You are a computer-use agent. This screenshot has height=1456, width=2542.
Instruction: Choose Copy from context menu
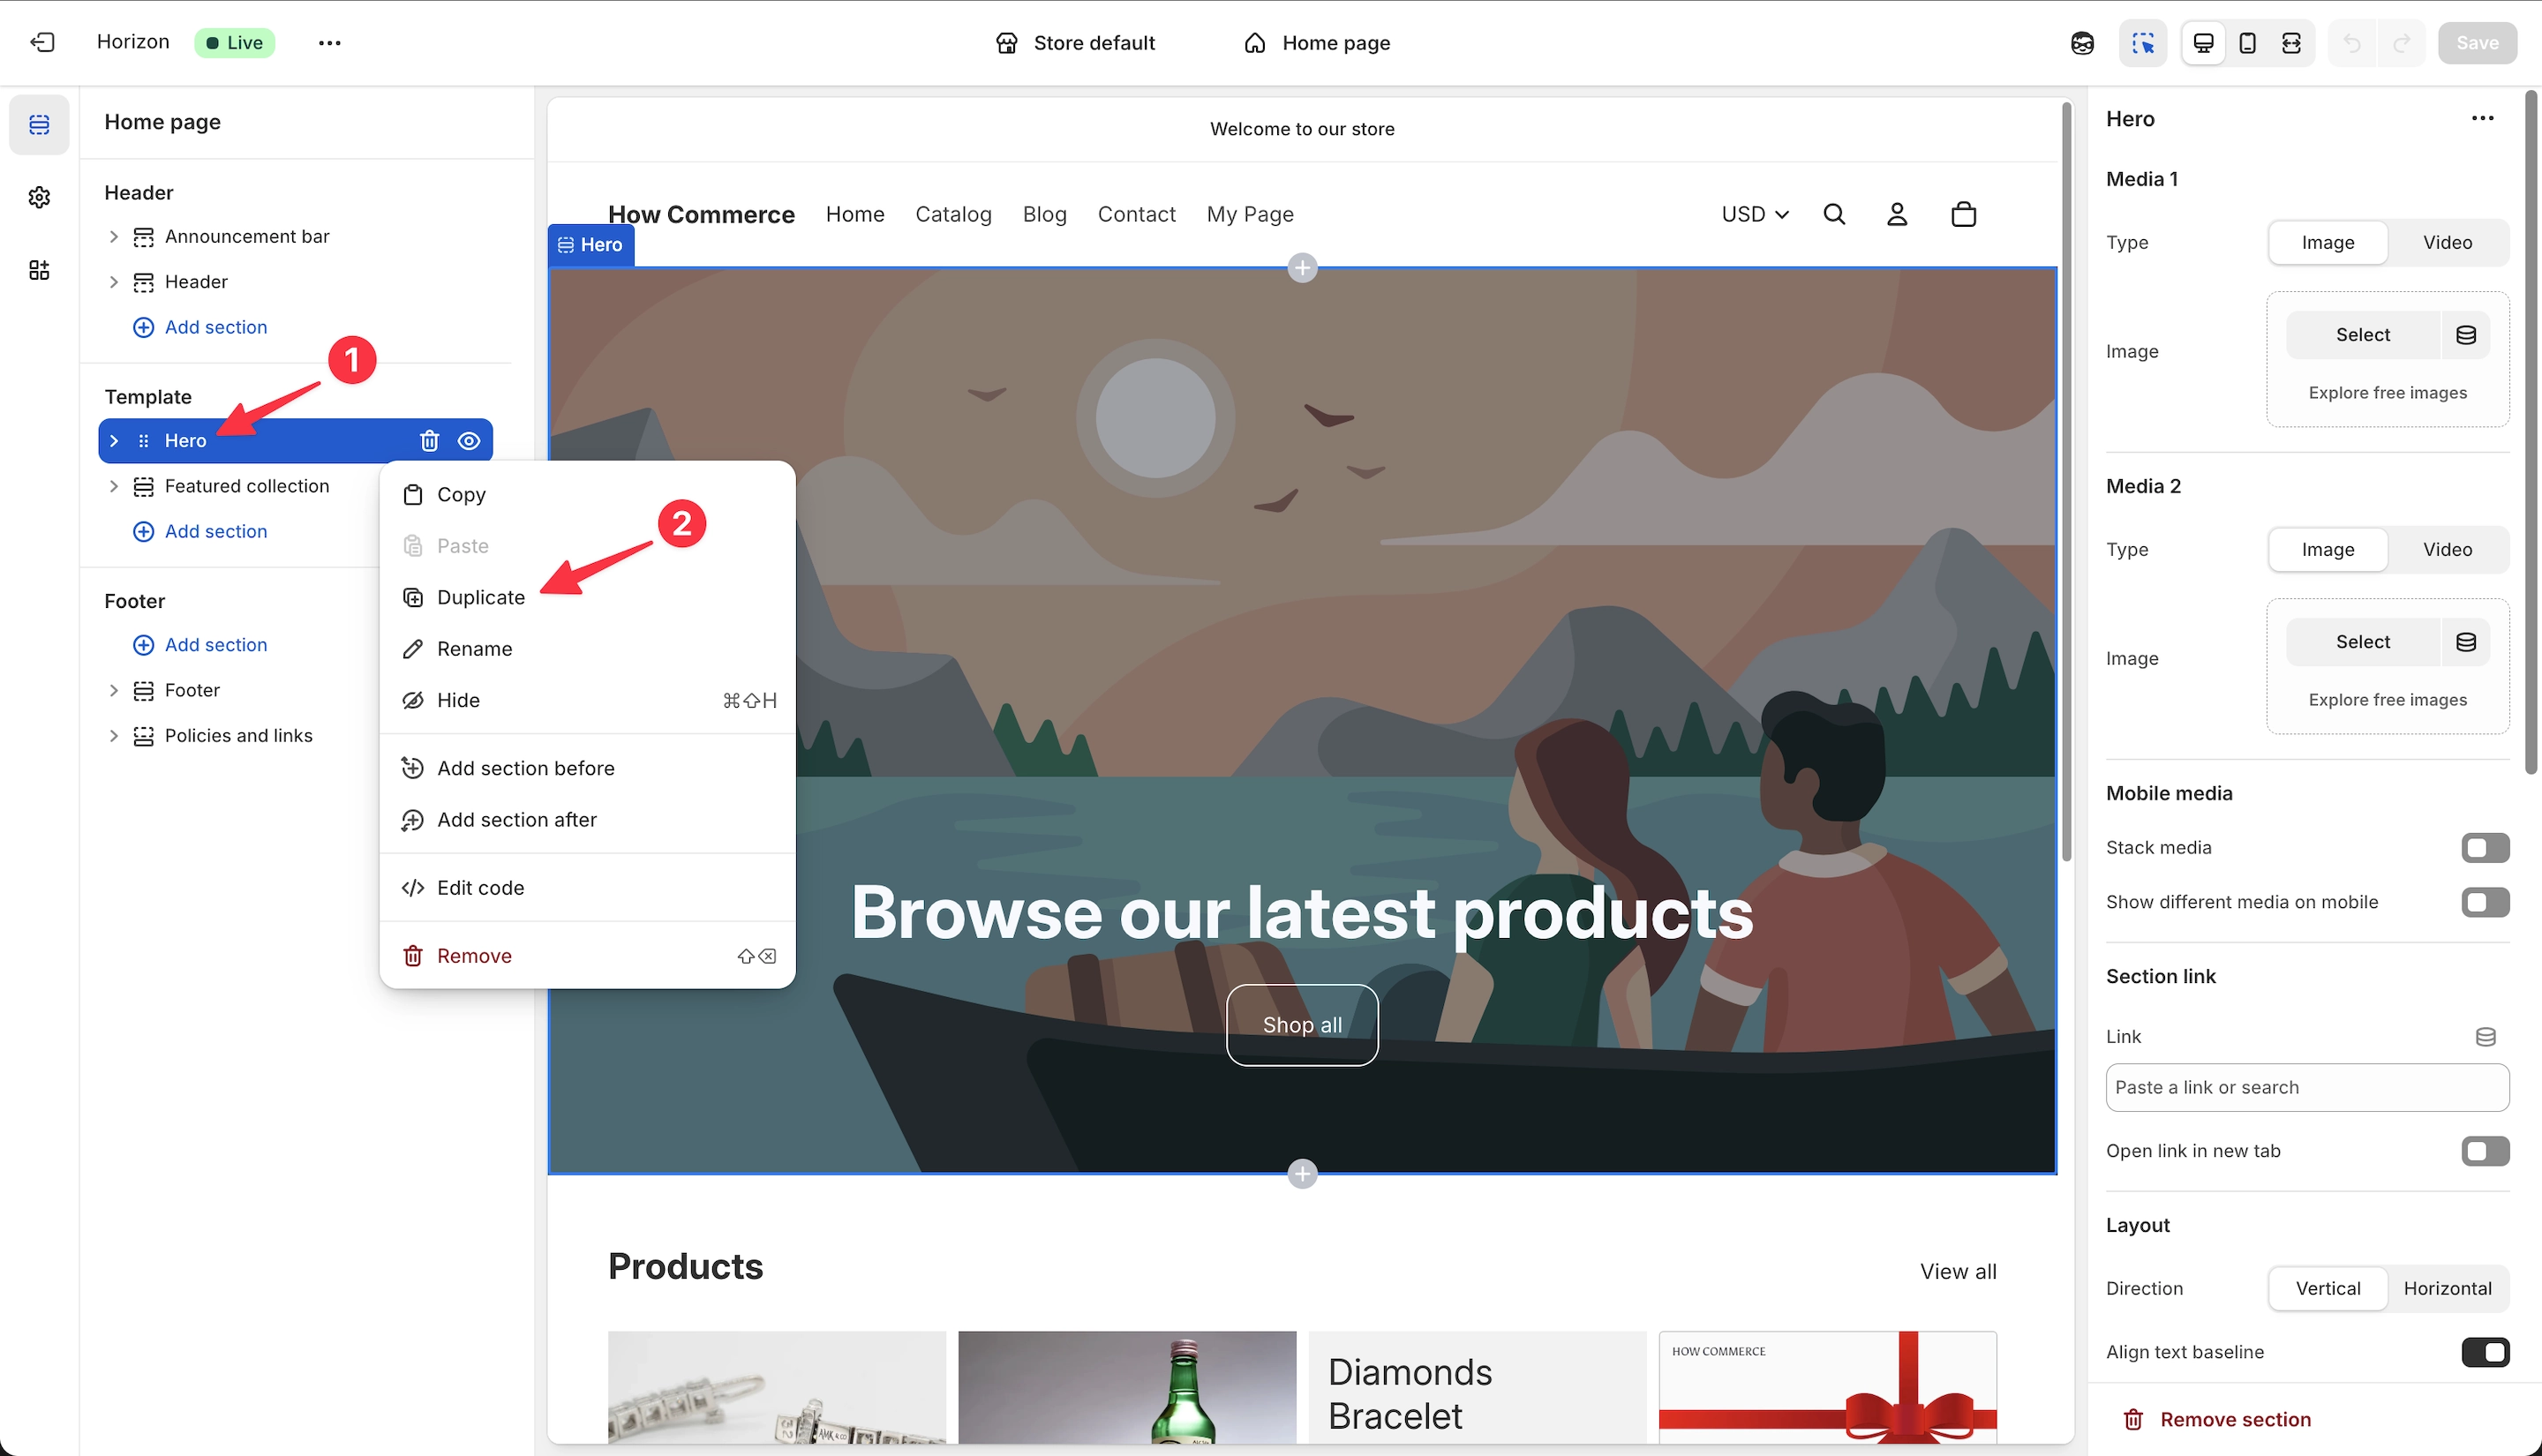(x=587, y=495)
